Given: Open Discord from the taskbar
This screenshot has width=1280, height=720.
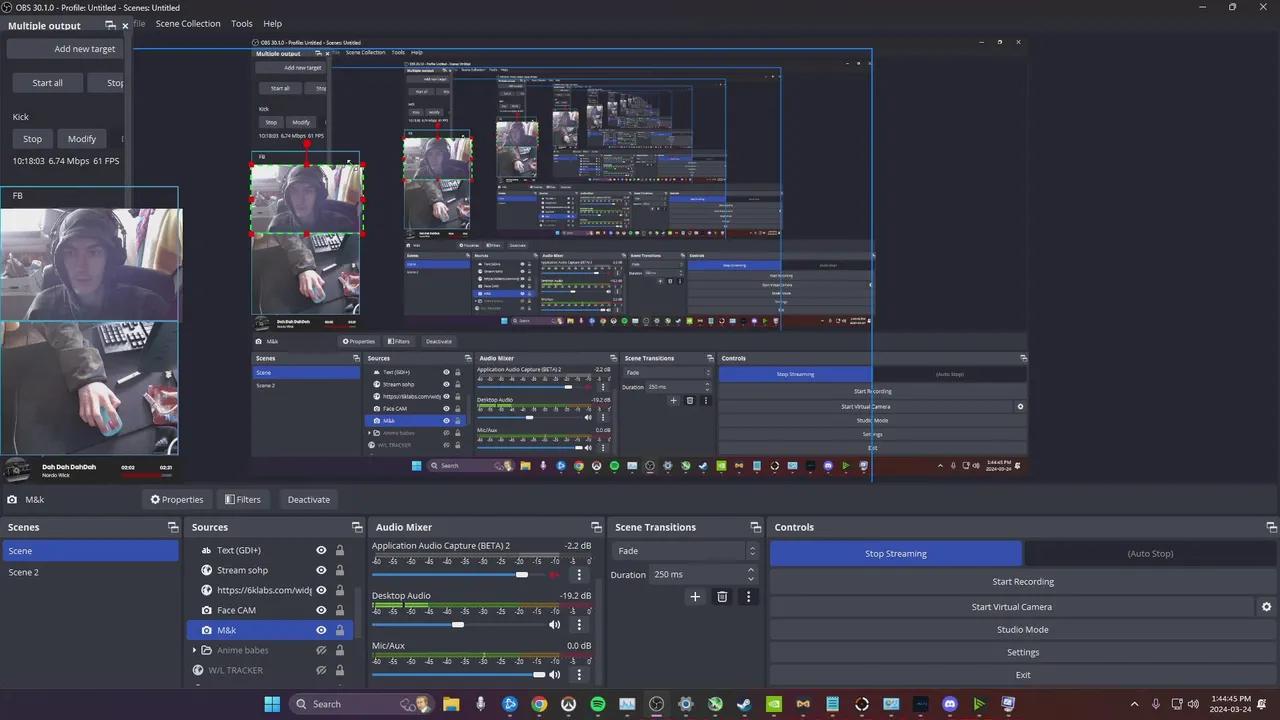Looking at the screenshot, I should (950, 704).
